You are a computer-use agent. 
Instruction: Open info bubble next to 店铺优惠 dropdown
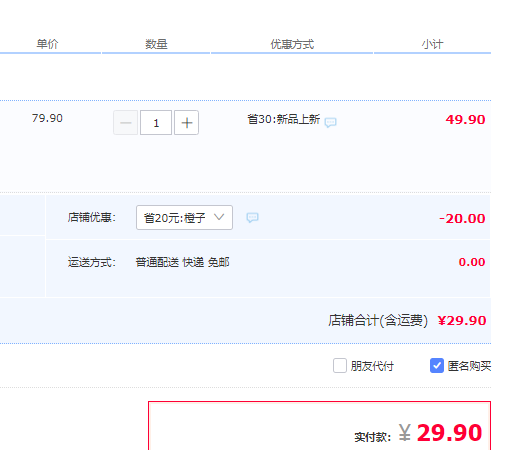tap(252, 218)
